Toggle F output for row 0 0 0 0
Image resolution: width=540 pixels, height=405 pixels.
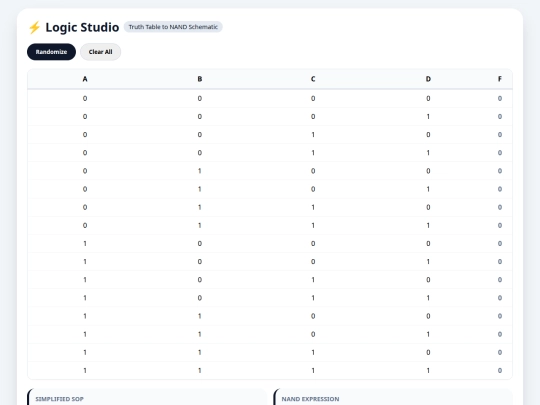(x=499, y=98)
